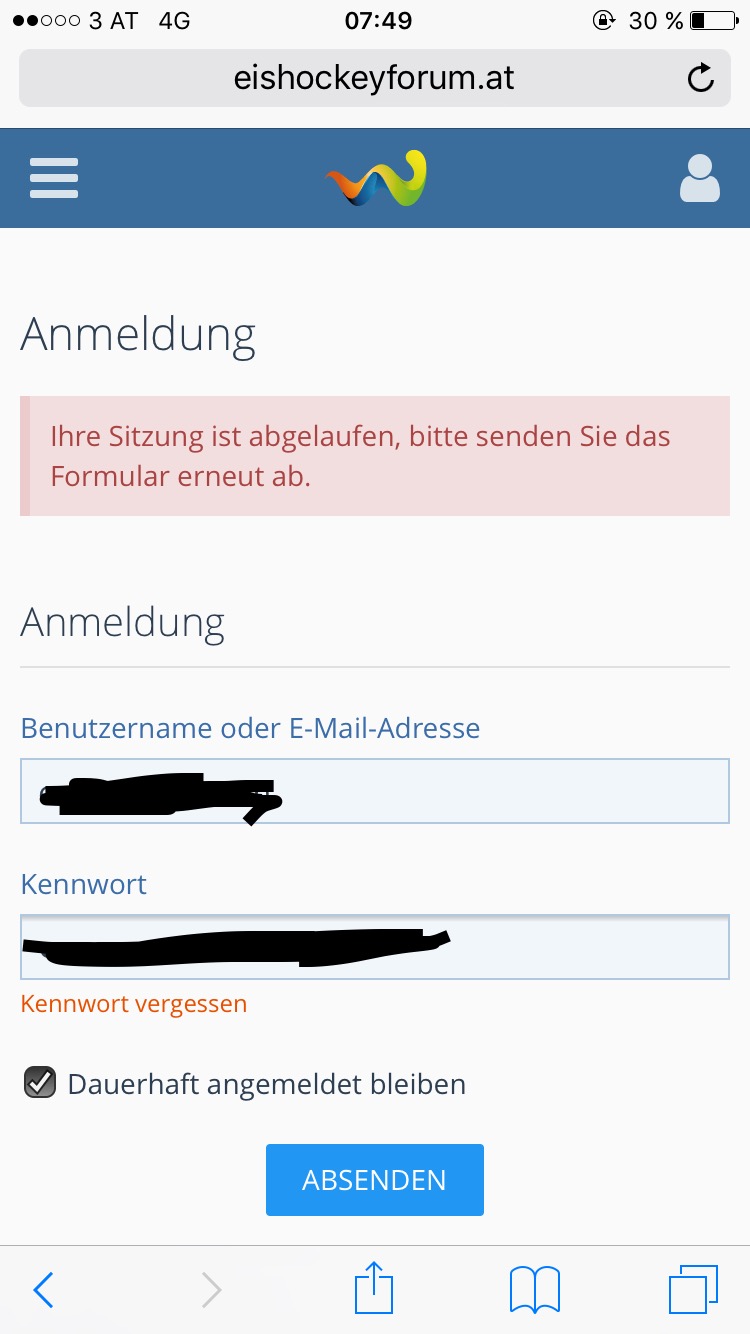The image size is (750, 1334).
Task: Focus the Kennwort password field
Action: click(x=374, y=946)
